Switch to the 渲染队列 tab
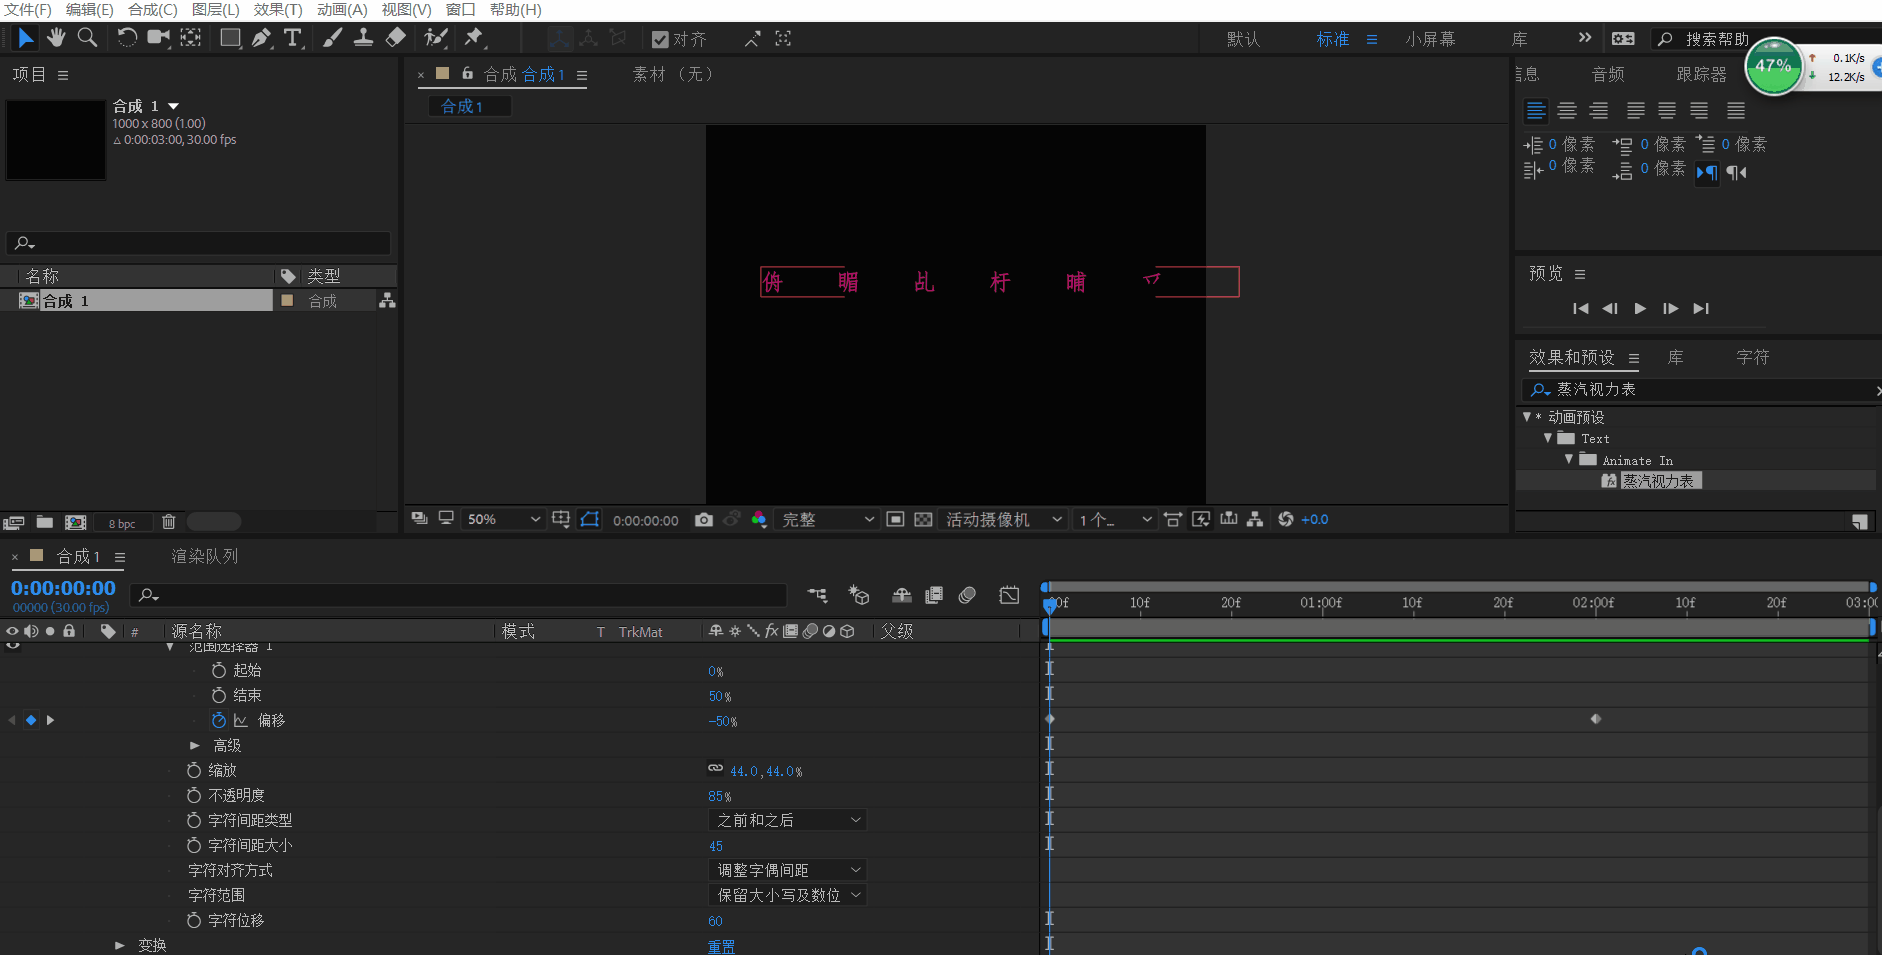The width and height of the screenshot is (1882, 955). pyautogui.click(x=204, y=556)
